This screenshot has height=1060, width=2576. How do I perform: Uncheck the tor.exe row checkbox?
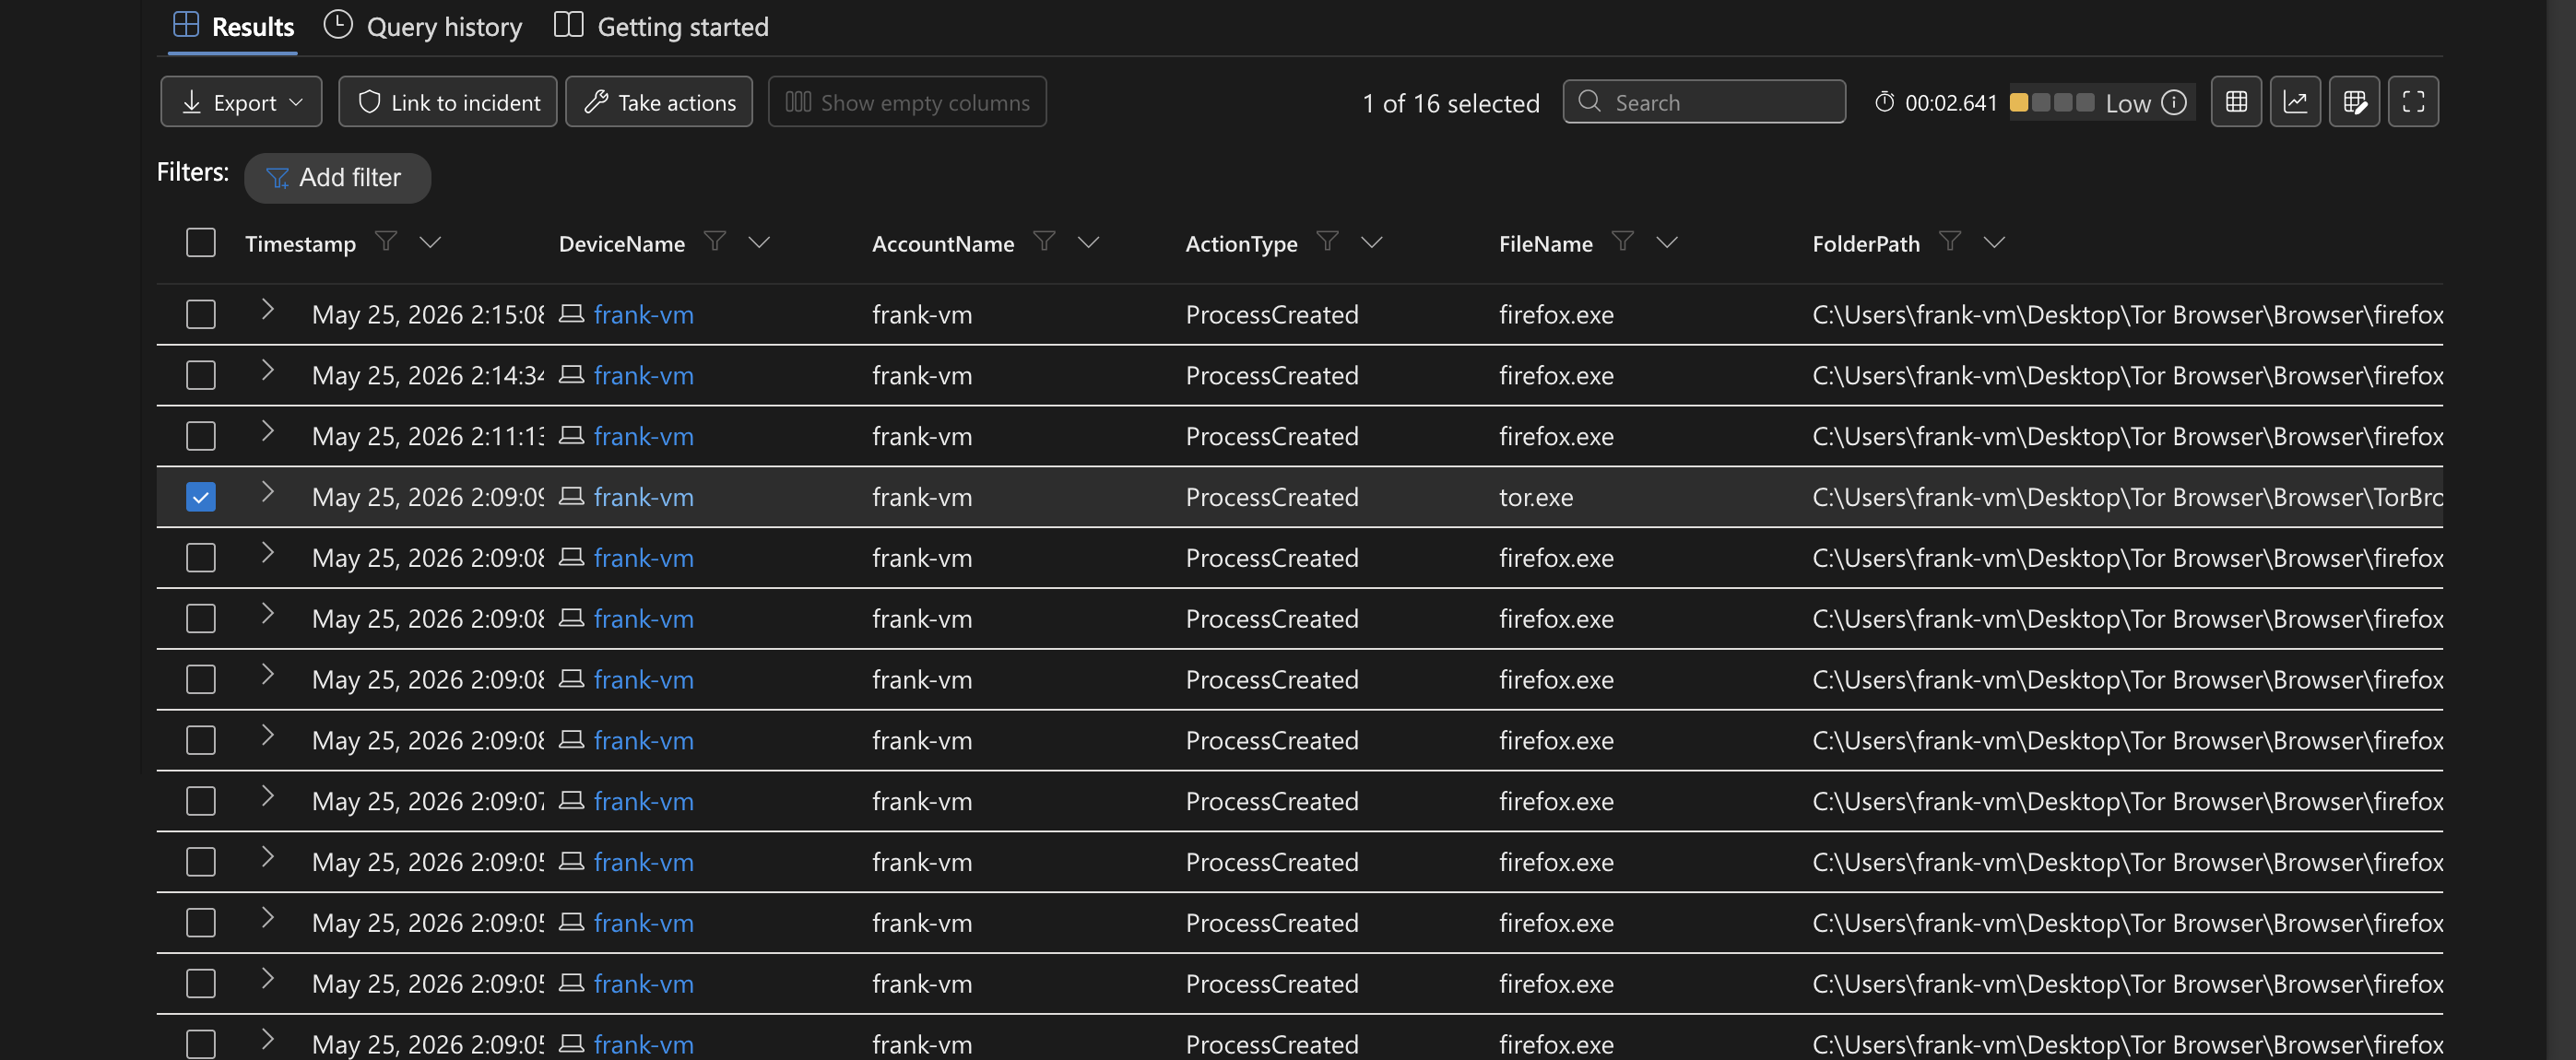click(x=201, y=497)
